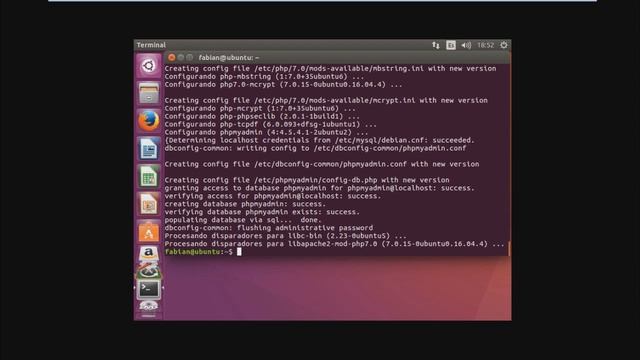640x360 pixels.
Task: Click line 'granting access to database phpmyadmin'
Action: [x=320, y=188]
